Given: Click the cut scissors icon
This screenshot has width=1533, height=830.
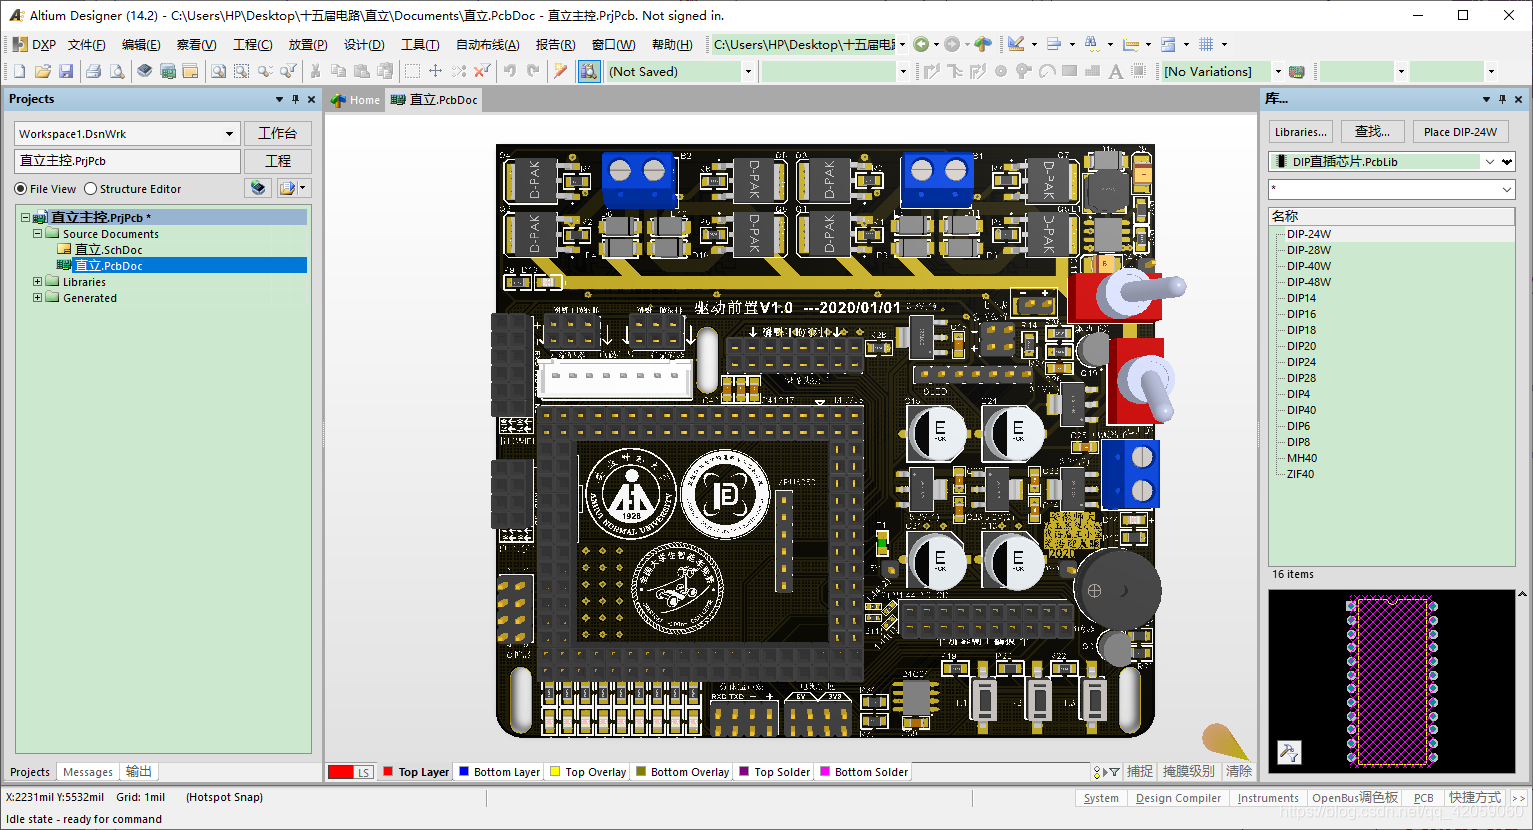Looking at the screenshot, I should click(x=315, y=71).
